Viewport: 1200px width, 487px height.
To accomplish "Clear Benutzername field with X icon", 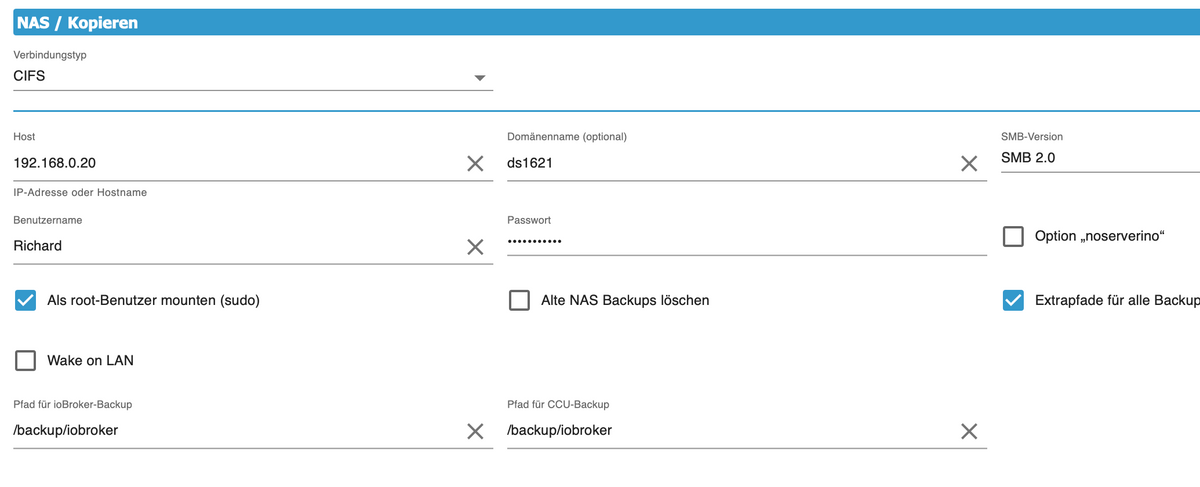I will [475, 247].
